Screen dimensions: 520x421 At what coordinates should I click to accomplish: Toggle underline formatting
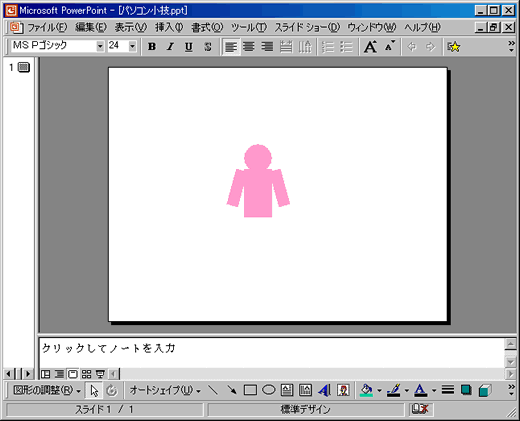189,47
